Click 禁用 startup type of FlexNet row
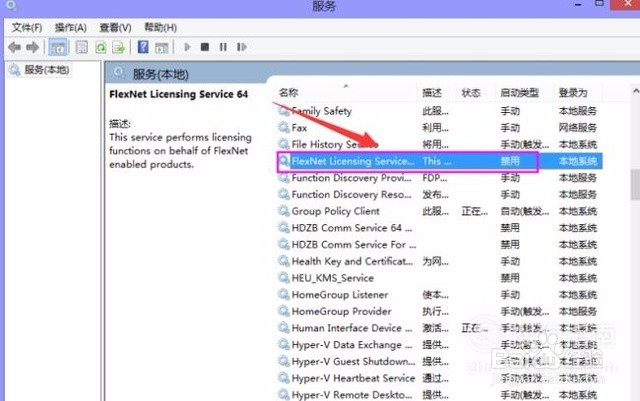The width and height of the screenshot is (640, 401). [510, 161]
